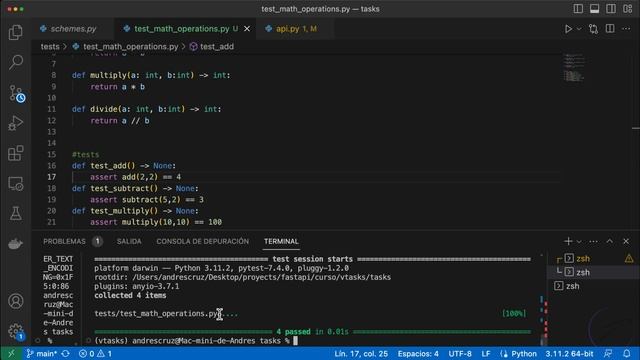Click tests/test_math_operations.py path in terminal
Screen dimensions: 640x360
[x=157, y=313]
